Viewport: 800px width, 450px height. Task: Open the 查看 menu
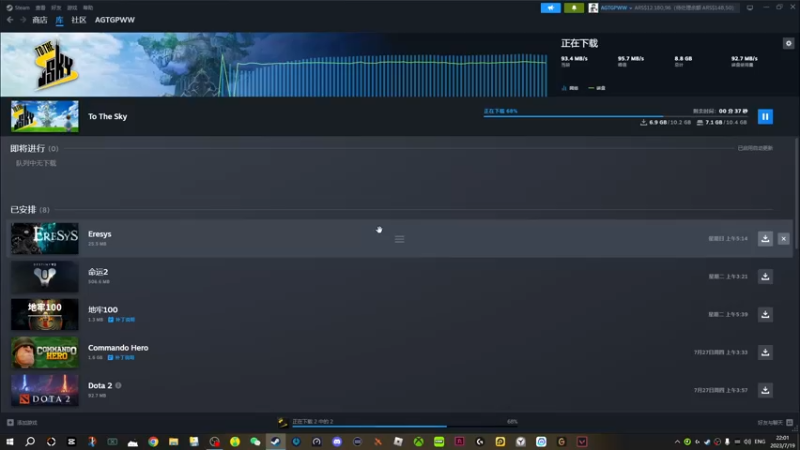point(40,8)
